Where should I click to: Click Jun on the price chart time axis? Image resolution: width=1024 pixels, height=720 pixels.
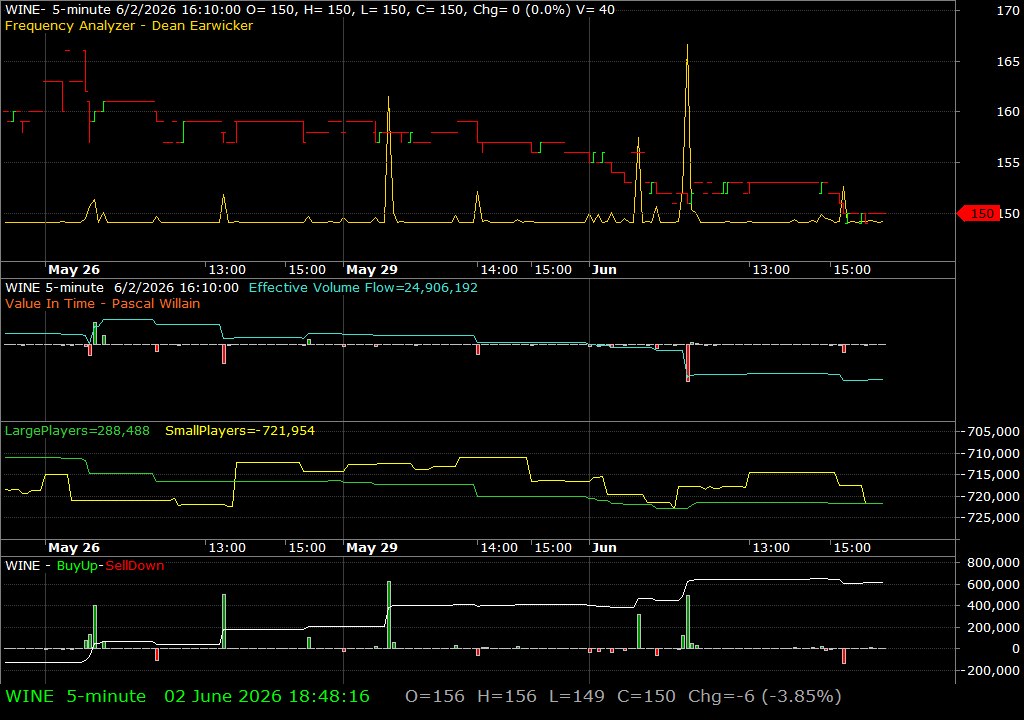[x=604, y=270]
